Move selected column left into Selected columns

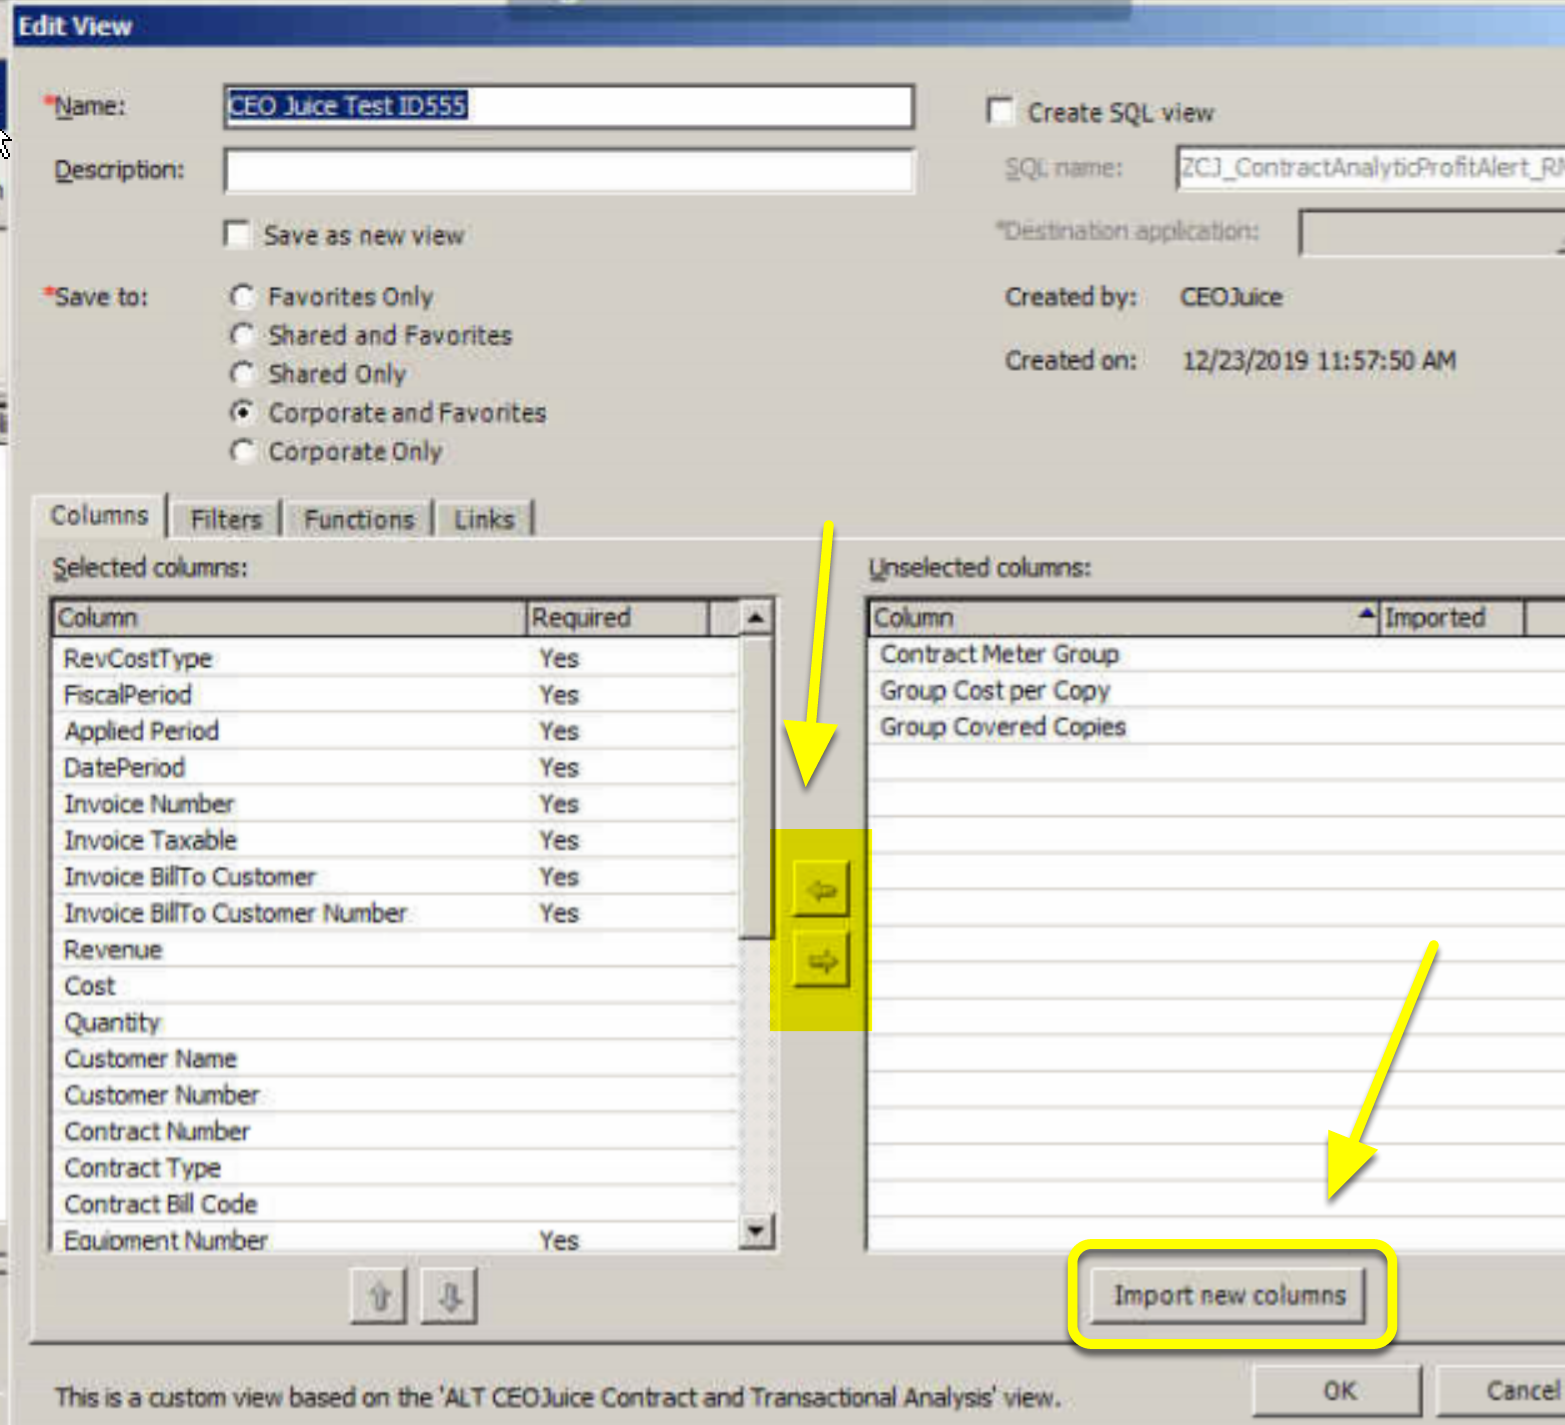[821, 889]
